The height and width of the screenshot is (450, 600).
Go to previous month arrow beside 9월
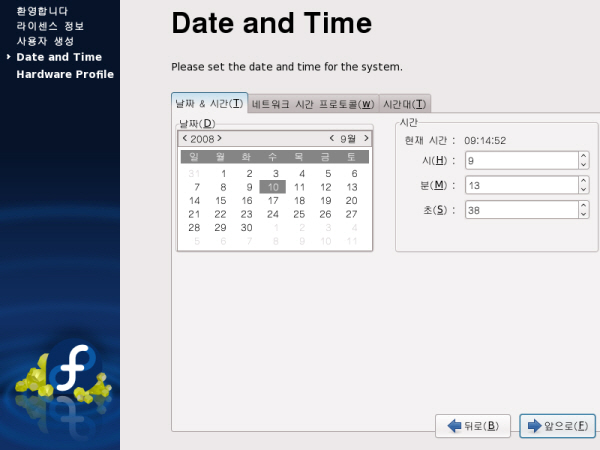click(332, 139)
